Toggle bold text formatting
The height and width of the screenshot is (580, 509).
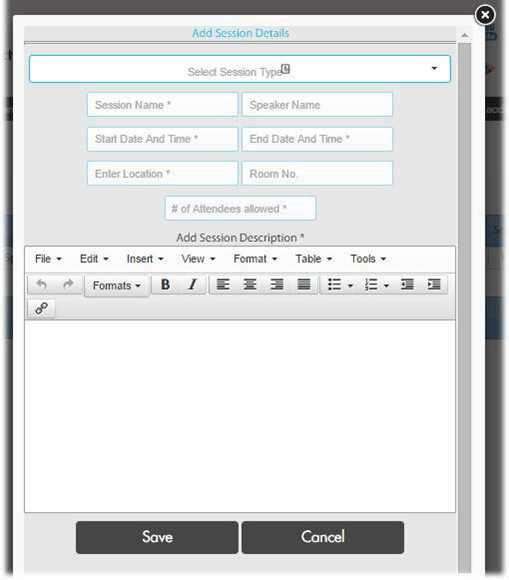click(x=165, y=285)
